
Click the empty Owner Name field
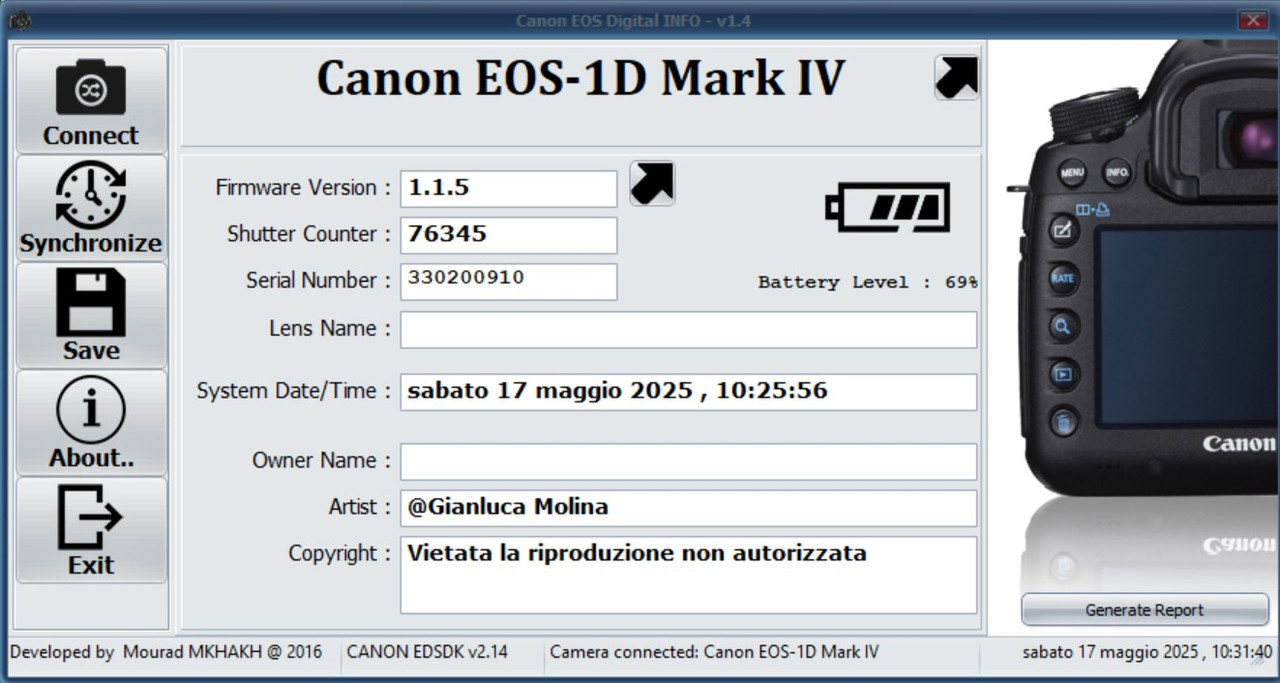click(x=689, y=462)
